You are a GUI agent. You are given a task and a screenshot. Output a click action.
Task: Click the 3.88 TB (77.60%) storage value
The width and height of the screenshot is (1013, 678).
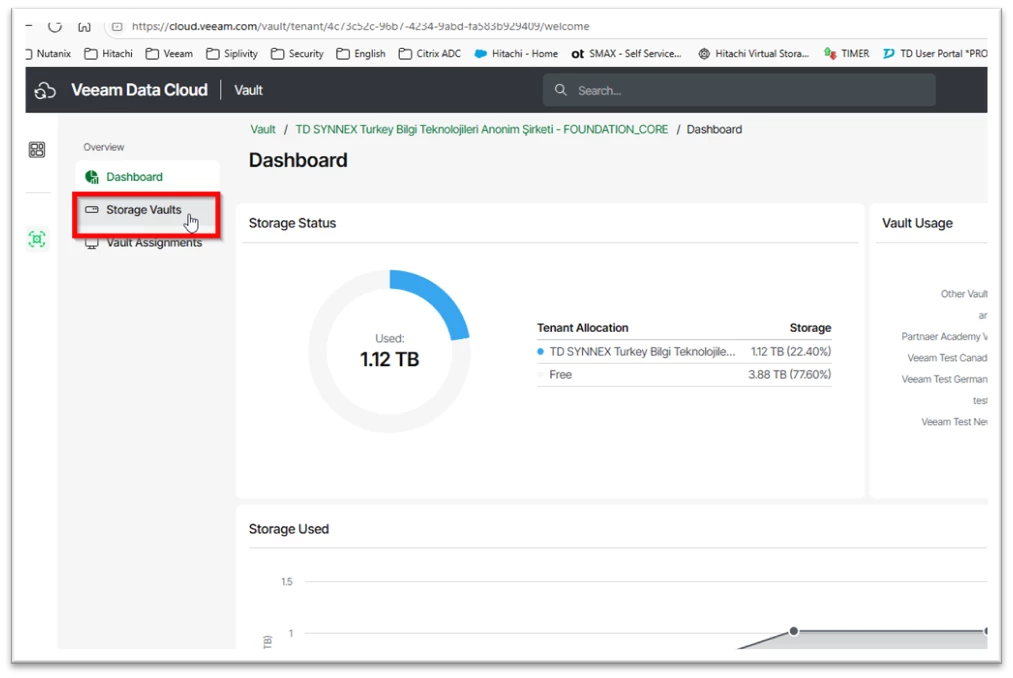(x=789, y=374)
